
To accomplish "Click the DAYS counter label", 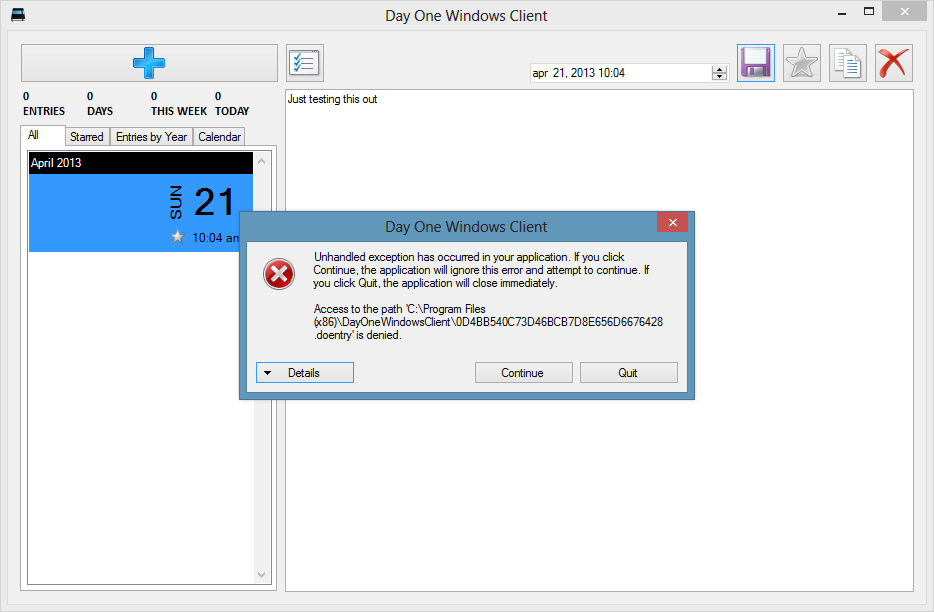I will pos(100,111).
